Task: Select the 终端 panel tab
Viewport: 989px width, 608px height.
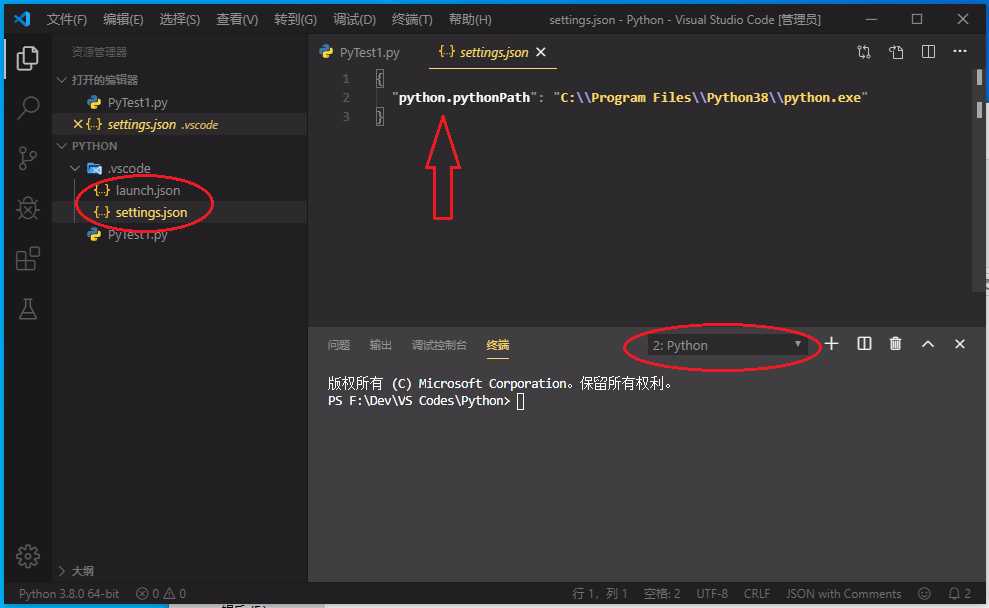Action: [x=498, y=345]
